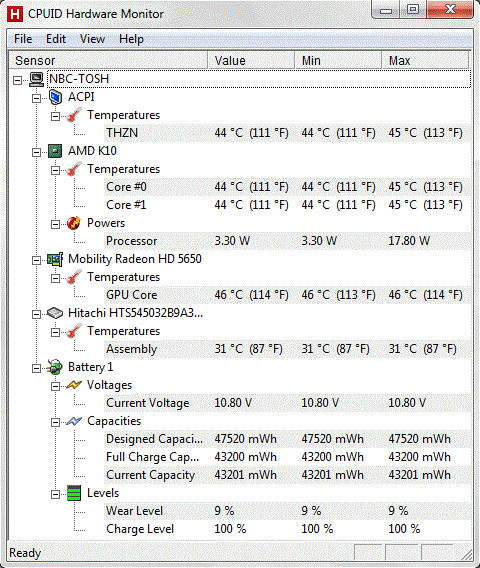Click the Max column header
480x568 pixels.
[x=425, y=60]
